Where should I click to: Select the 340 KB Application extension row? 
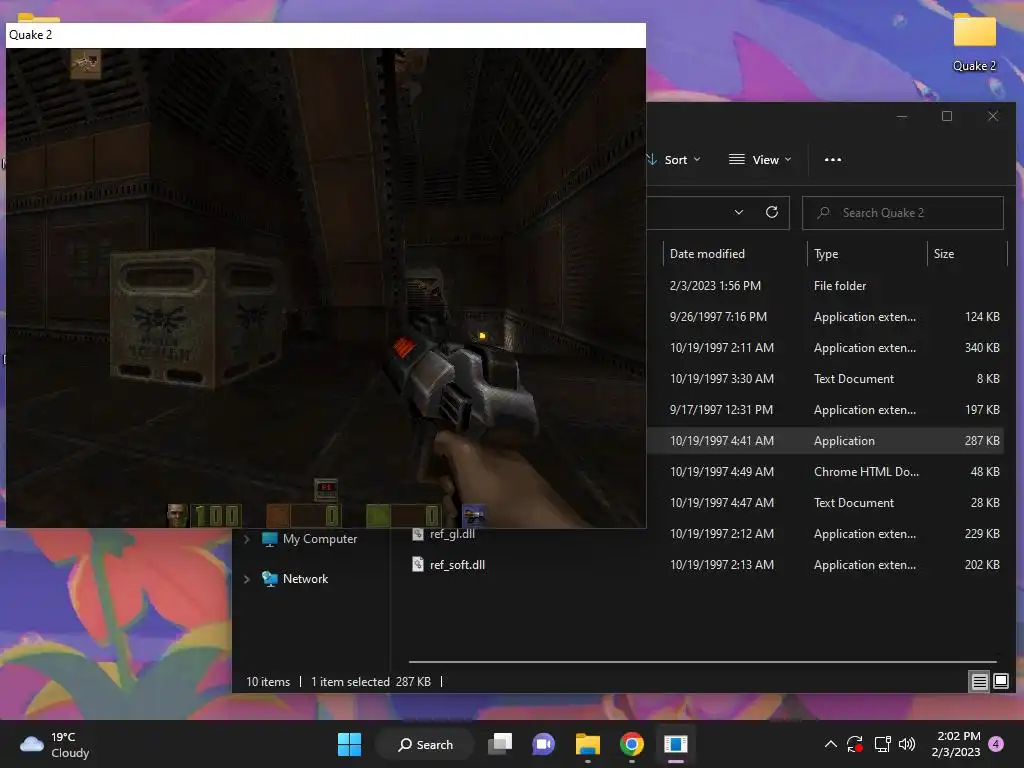(826, 348)
